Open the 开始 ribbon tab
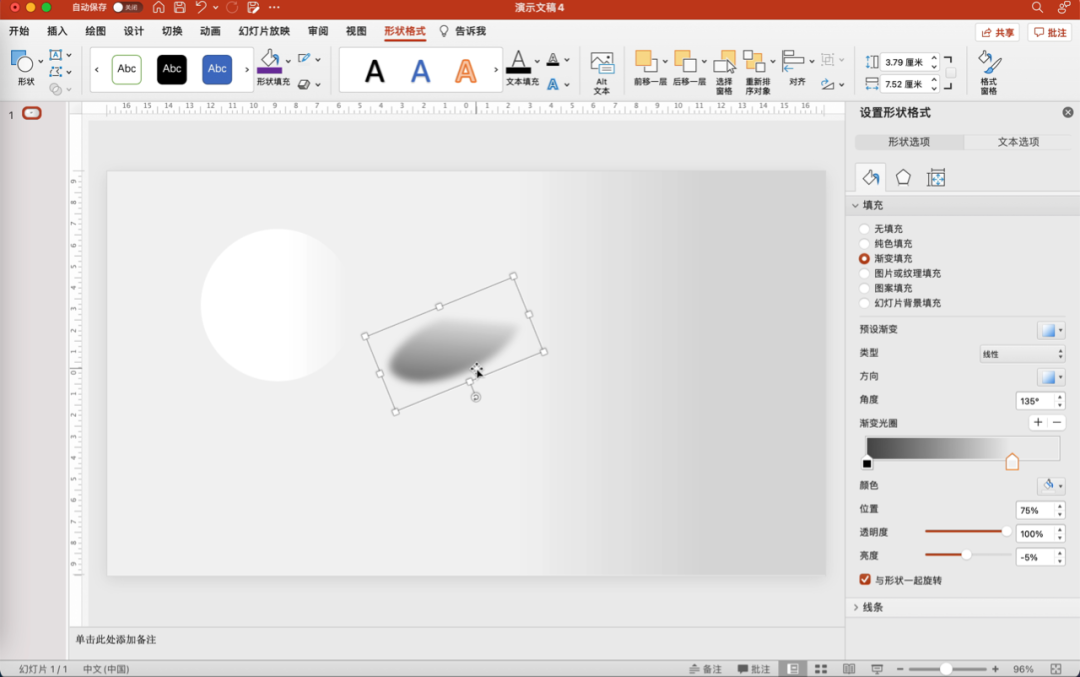Screen dimensions: 1080x677 tap(19, 31)
